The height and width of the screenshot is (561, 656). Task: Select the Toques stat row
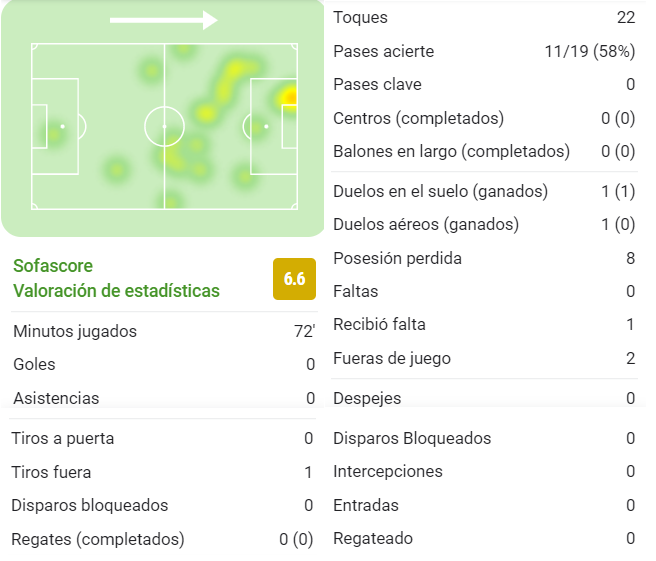pyautogui.click(x=484, y=18)
